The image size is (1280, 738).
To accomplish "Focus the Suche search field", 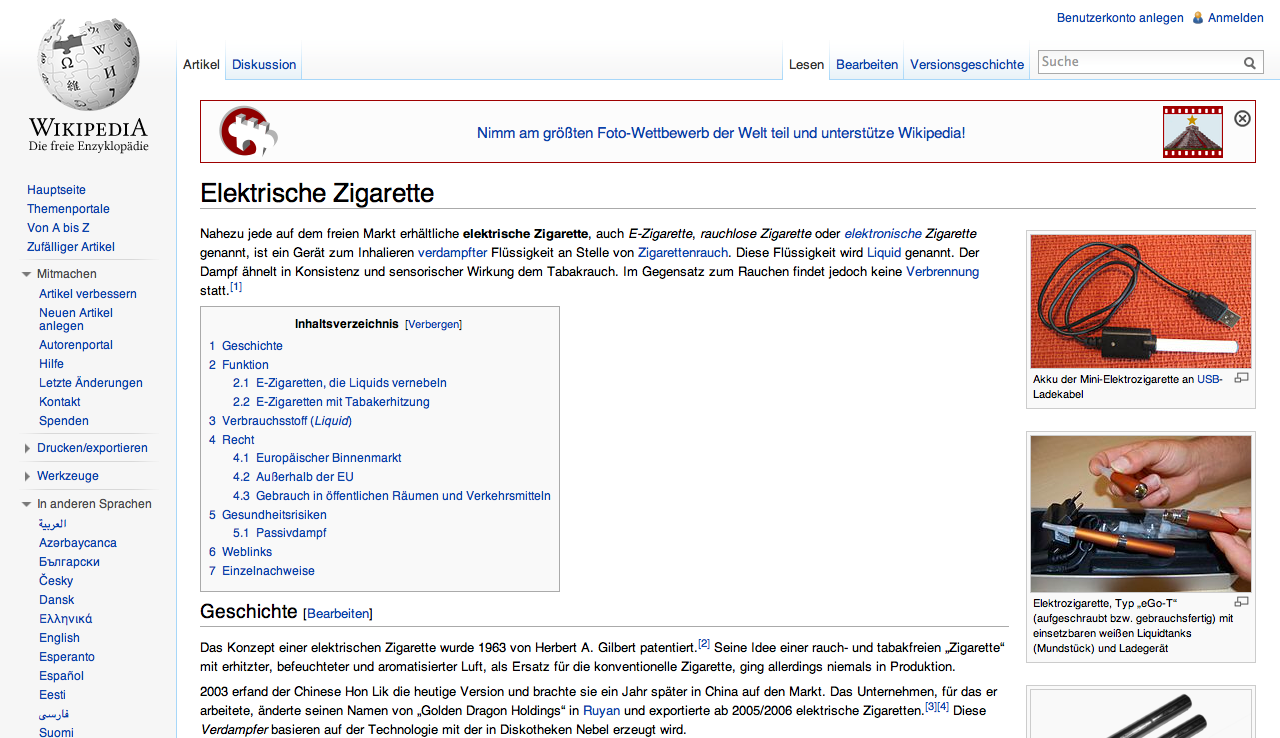I will [x=1139, y=62].
